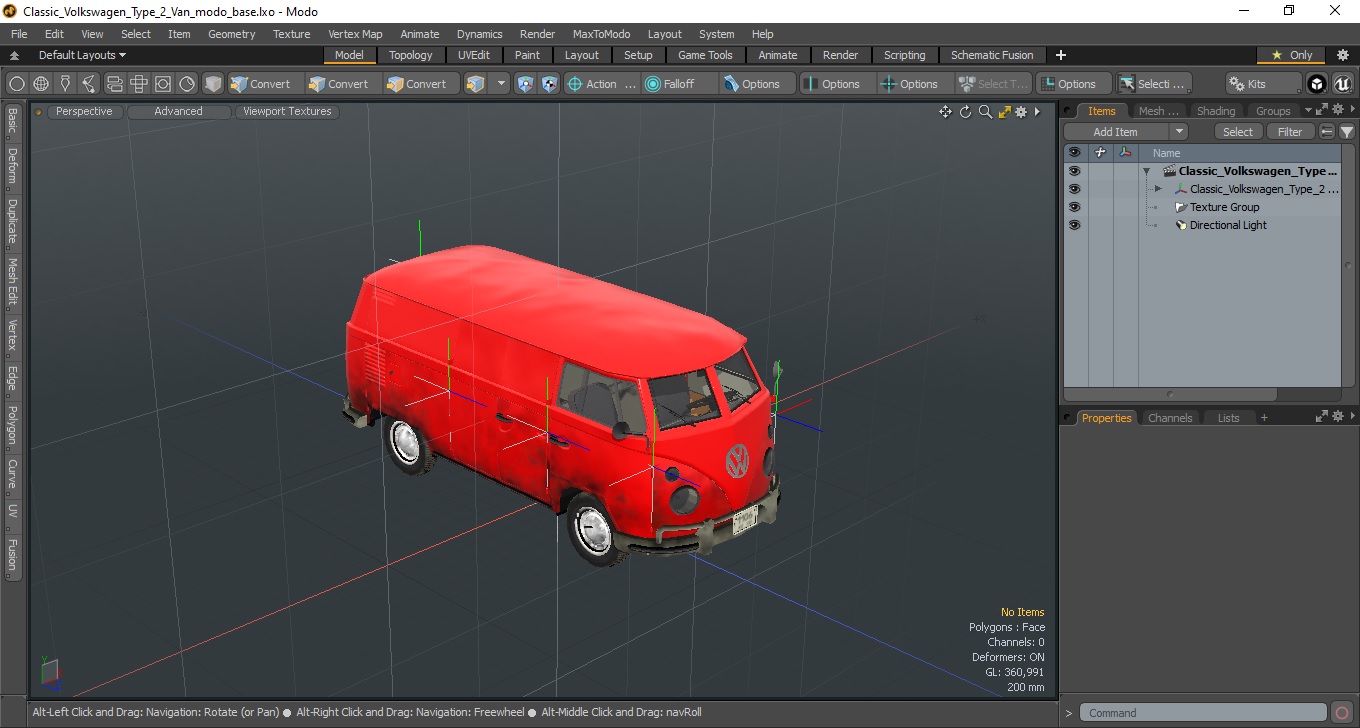Open layout settings gear at top right
Screen dimensions: 1360x728
point(1343,55)
